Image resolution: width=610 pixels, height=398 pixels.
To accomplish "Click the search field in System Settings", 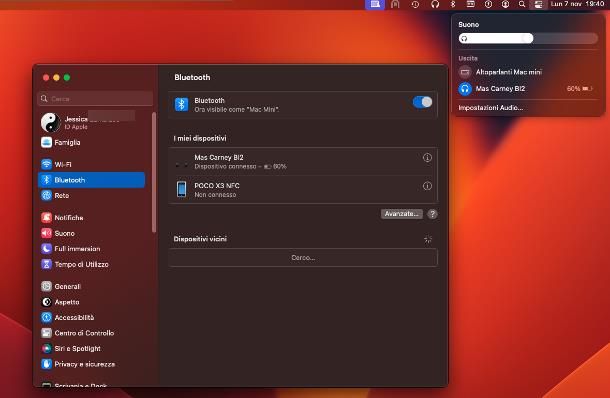I will [95, 99].
